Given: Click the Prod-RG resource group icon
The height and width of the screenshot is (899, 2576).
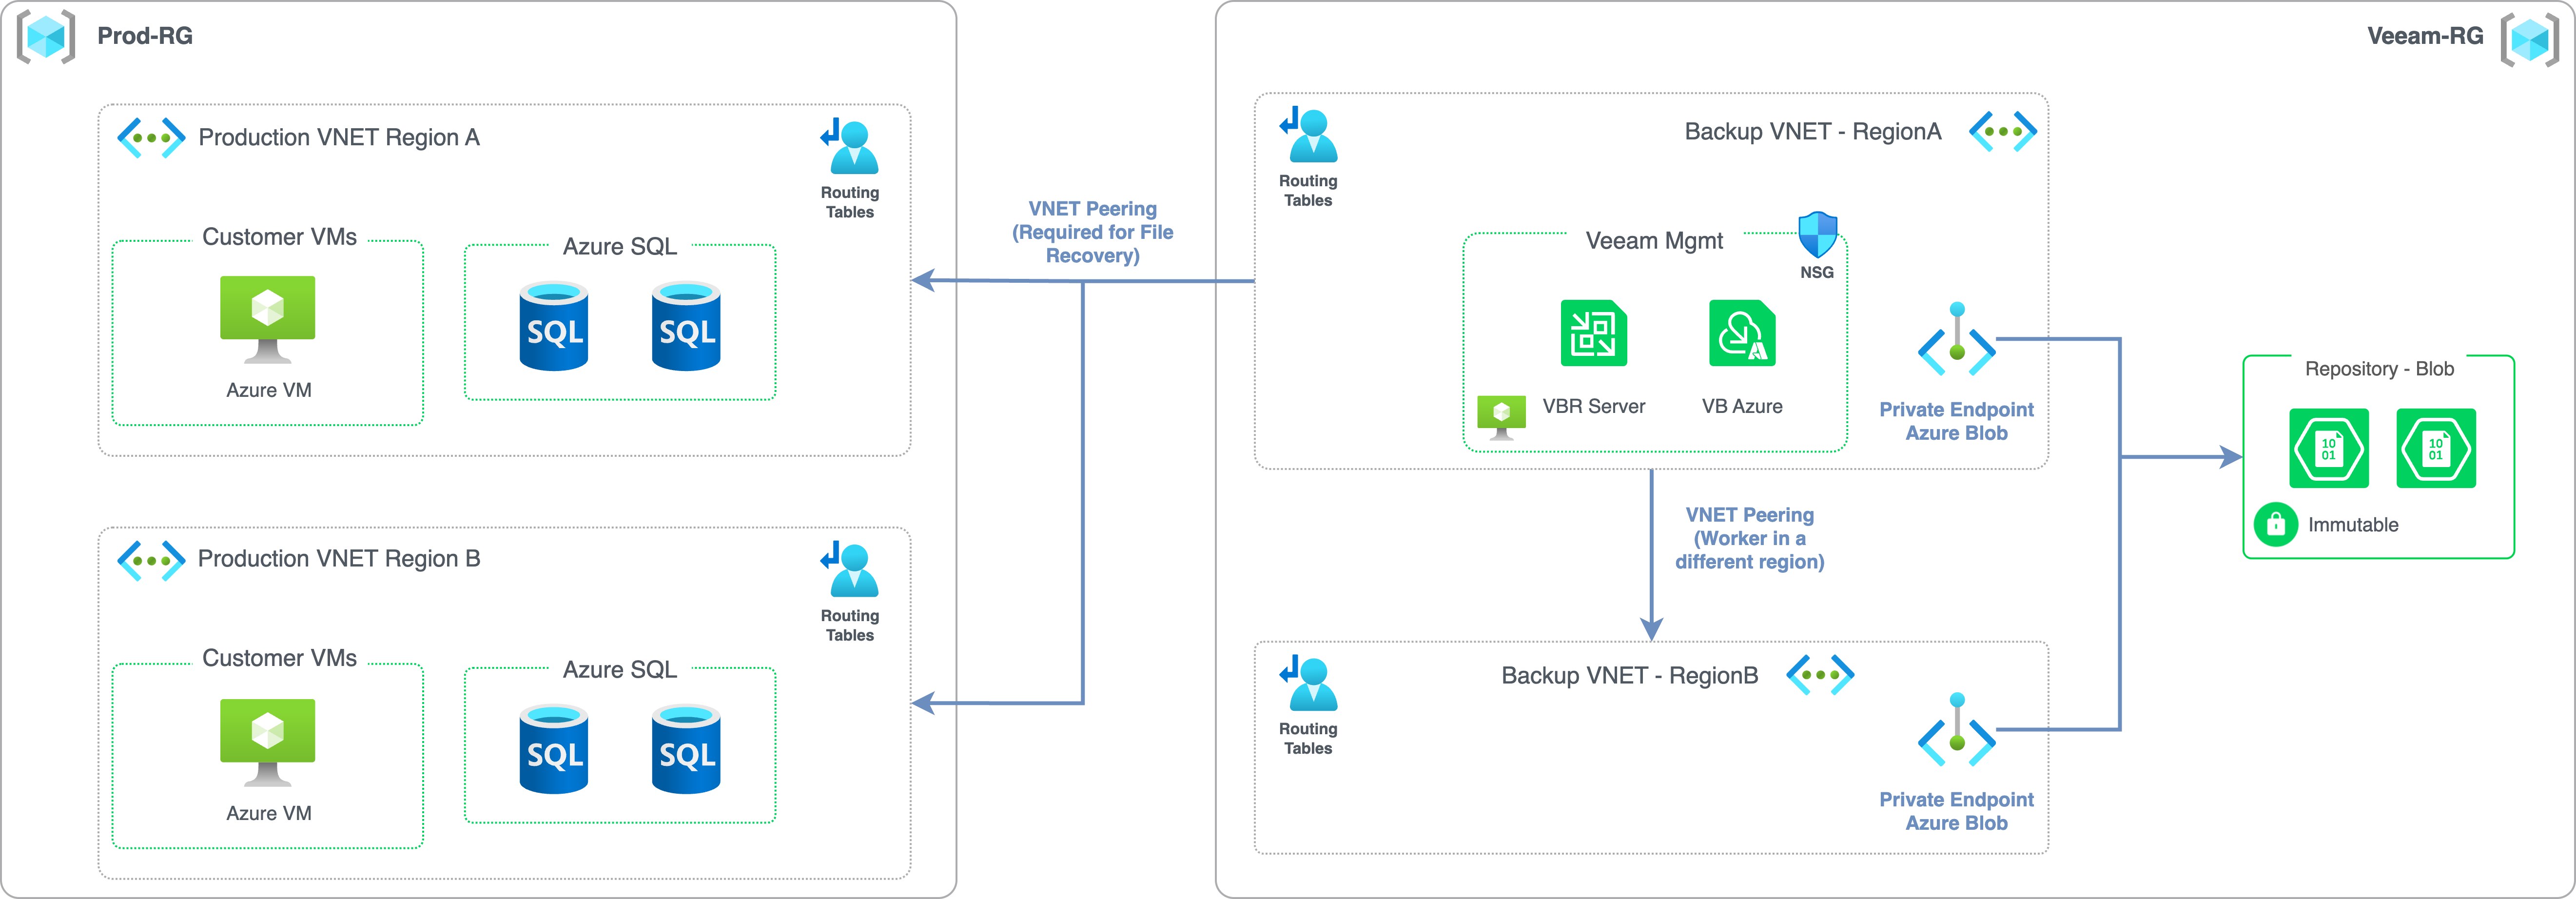Looking at the screenshot, I should (46, 37).
